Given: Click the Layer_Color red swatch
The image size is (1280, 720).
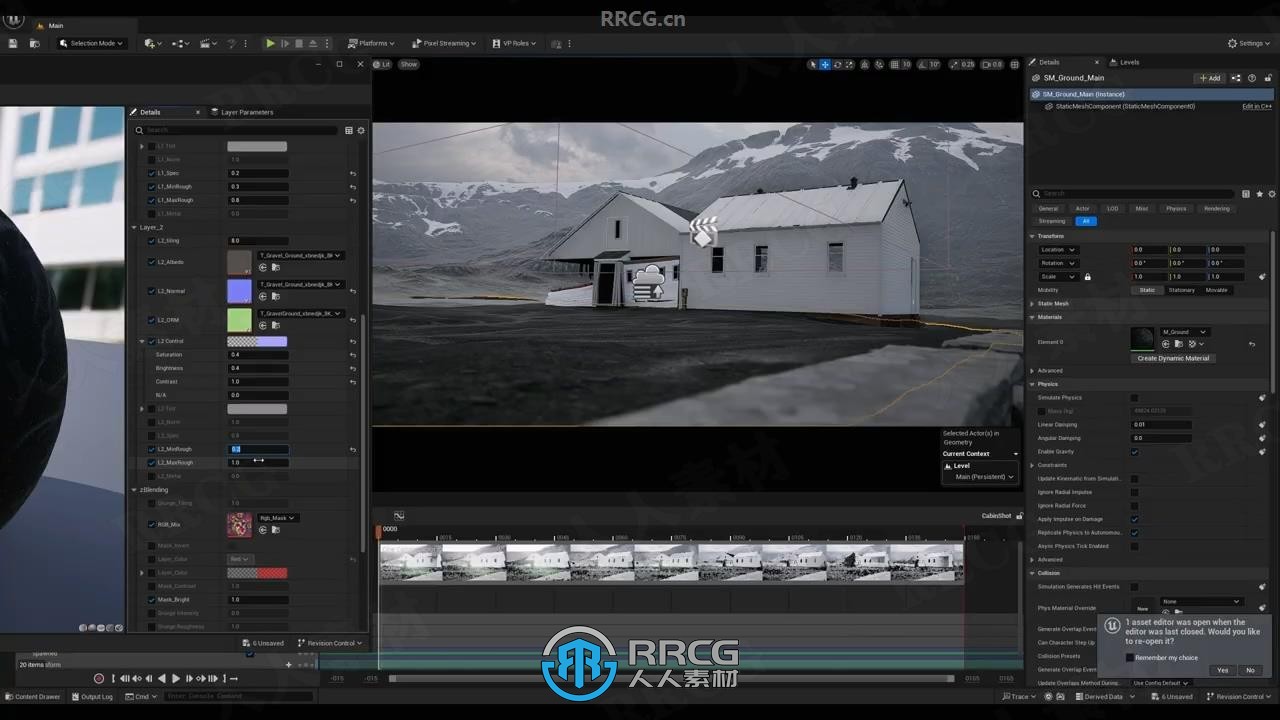Looking at the screenshot, I should tap(257, 573).
